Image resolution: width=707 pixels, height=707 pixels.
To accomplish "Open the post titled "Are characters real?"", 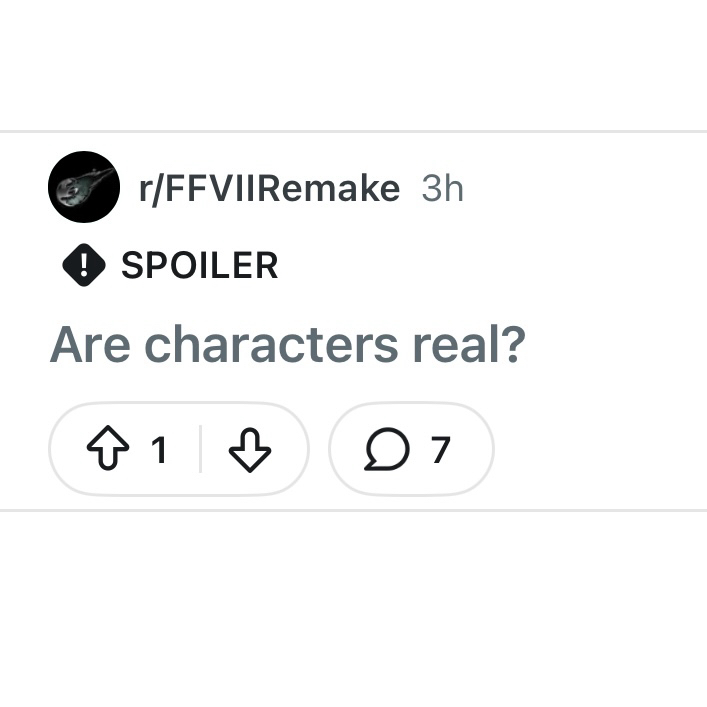I will 287,345.
